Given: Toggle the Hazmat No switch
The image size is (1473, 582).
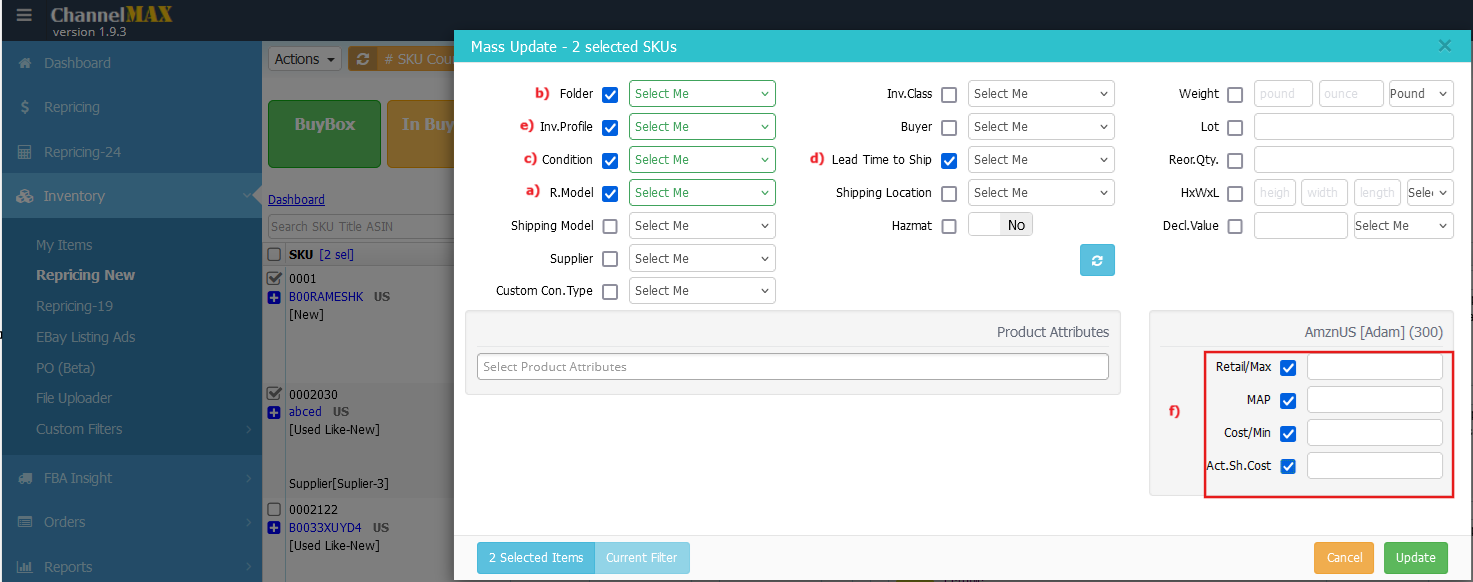Looking at the screenshot, I should click(1000, 225).
